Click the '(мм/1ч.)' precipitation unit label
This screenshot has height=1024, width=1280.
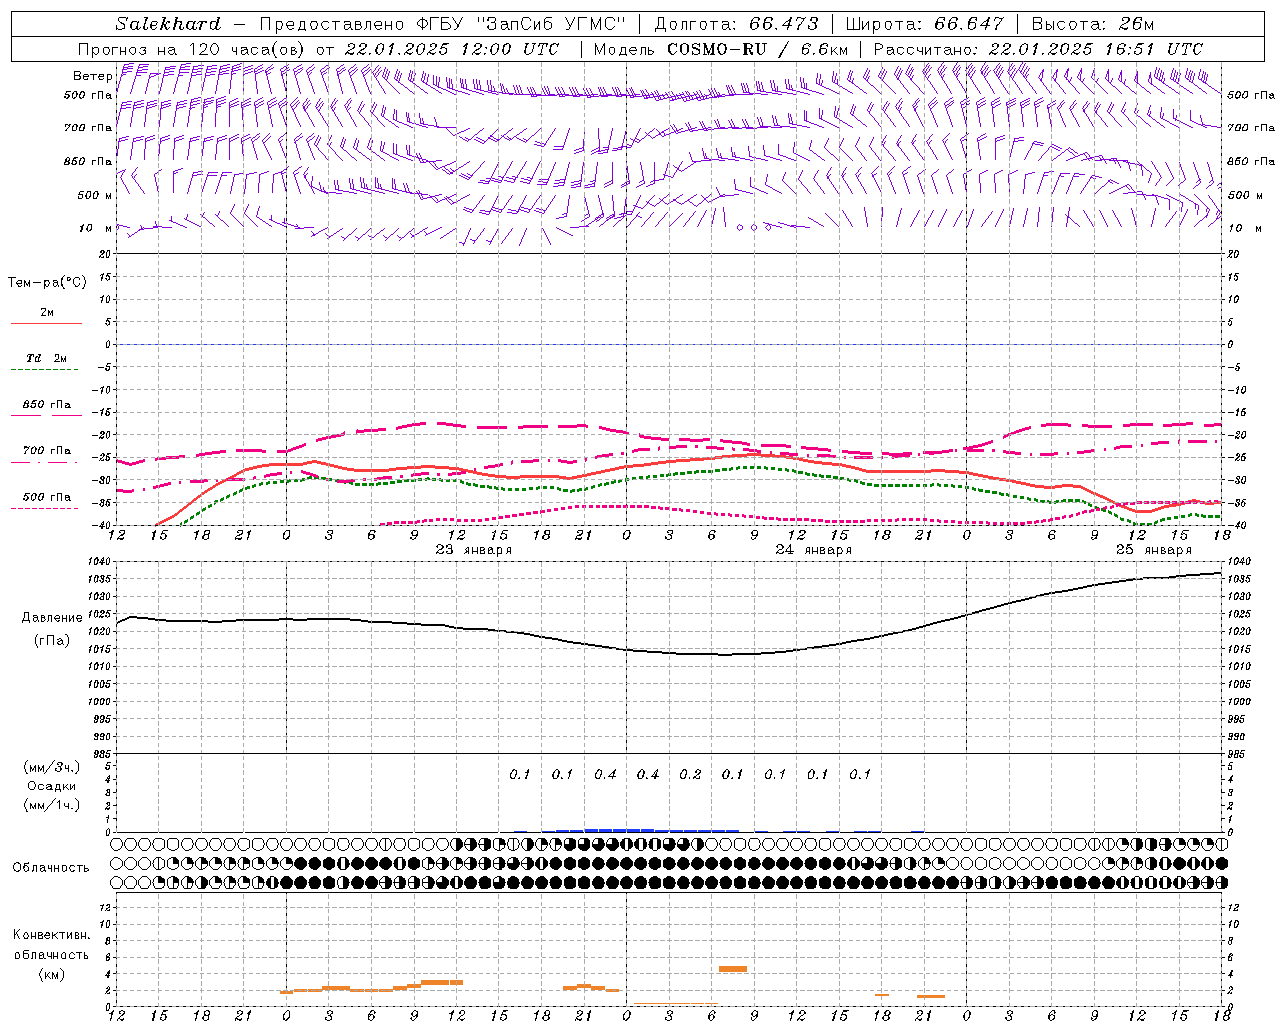coord(52,805)
